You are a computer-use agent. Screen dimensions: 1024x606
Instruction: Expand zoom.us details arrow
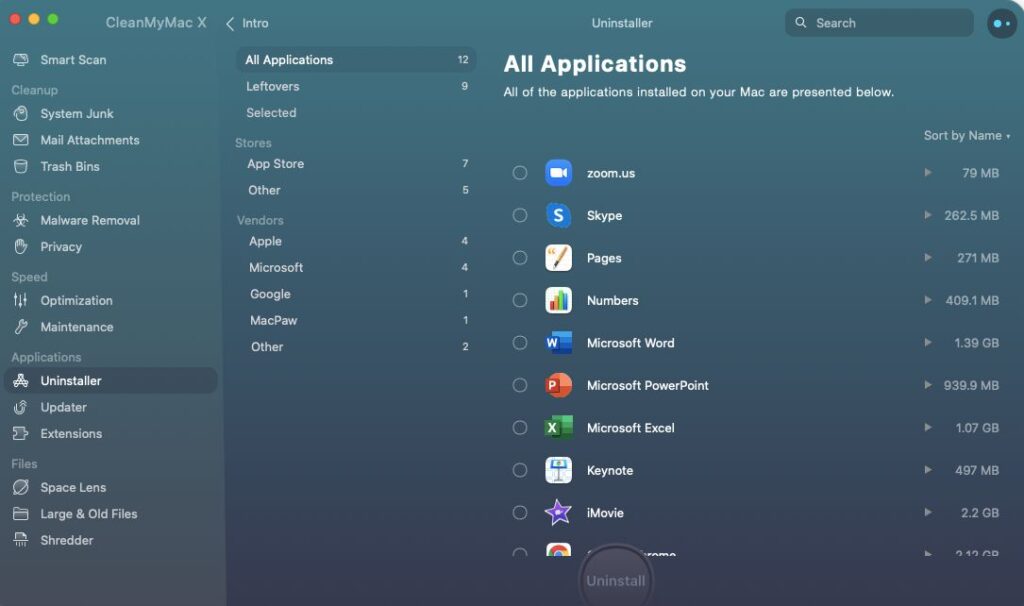coord(928,172)
